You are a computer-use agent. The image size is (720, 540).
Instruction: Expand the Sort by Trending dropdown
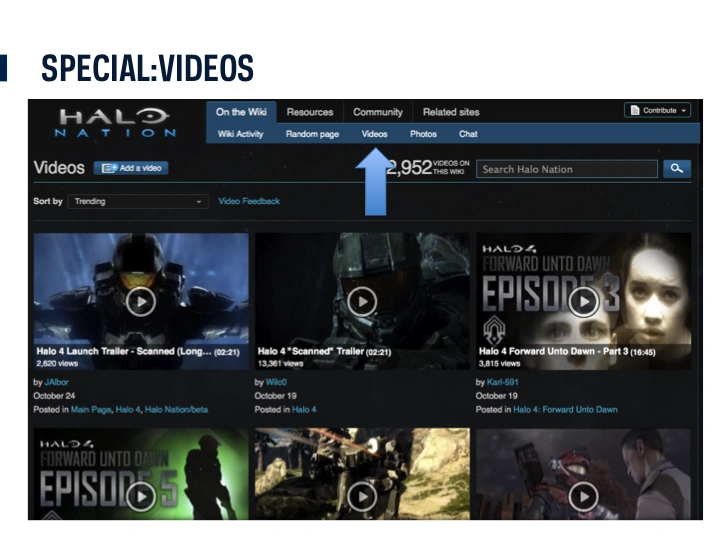tap(138, 201)
